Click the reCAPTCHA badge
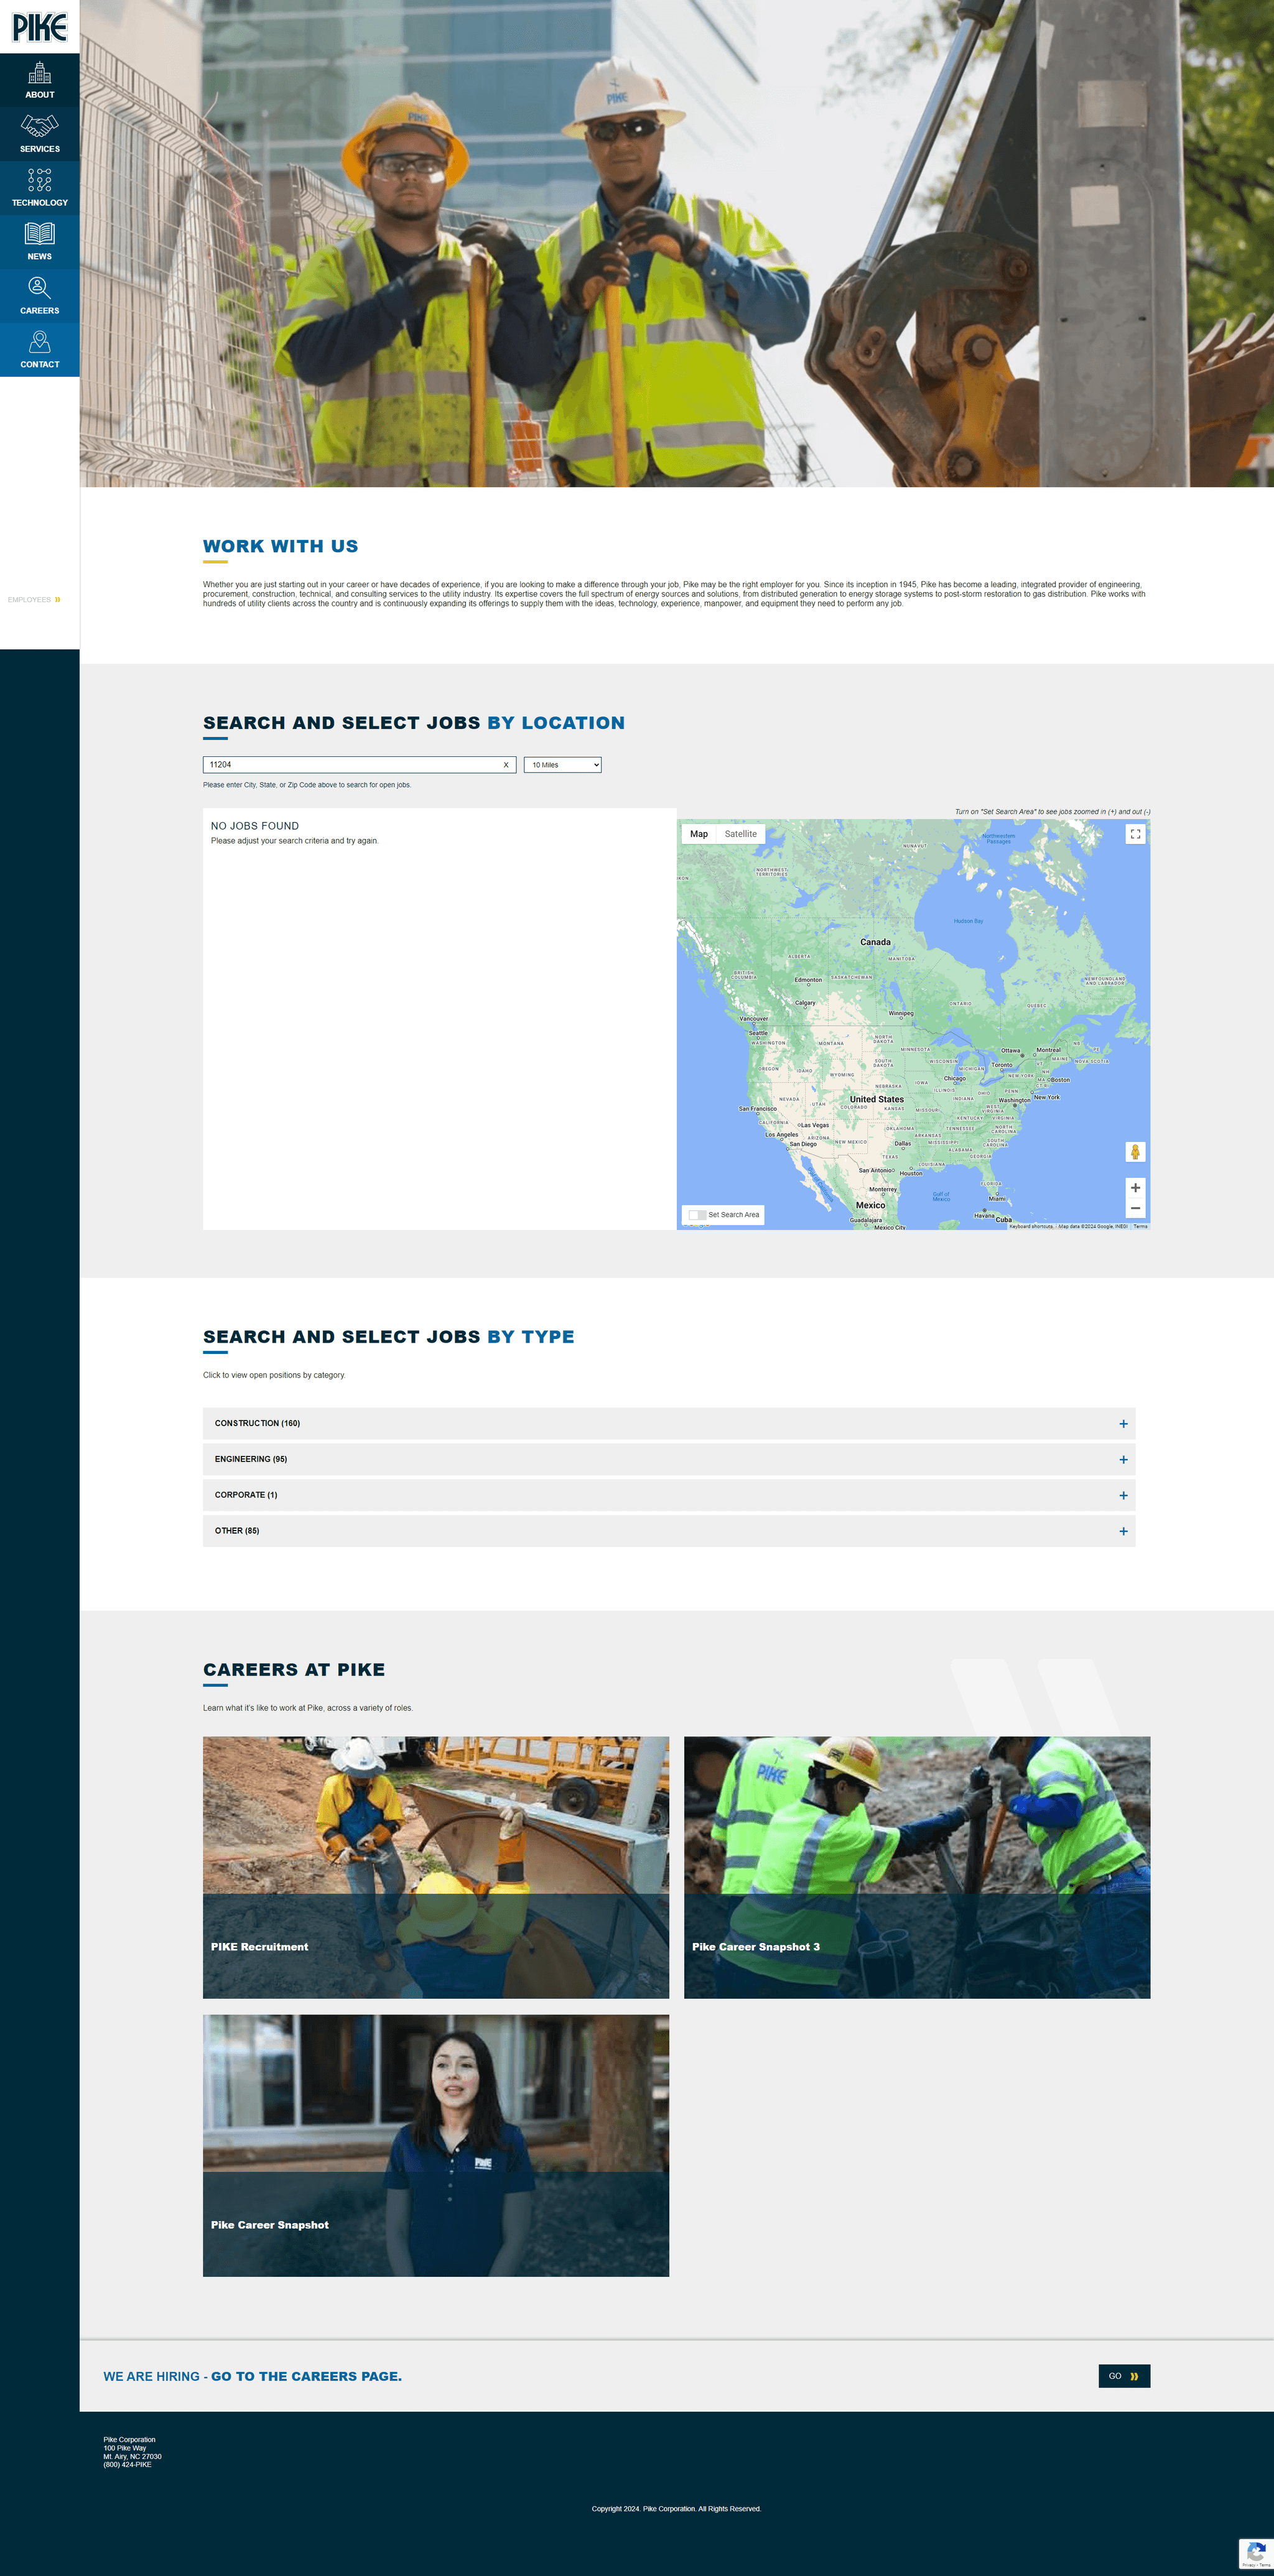Screen dimensions: 1274x2576 pyautogui.click(x=1256, y=2553)
